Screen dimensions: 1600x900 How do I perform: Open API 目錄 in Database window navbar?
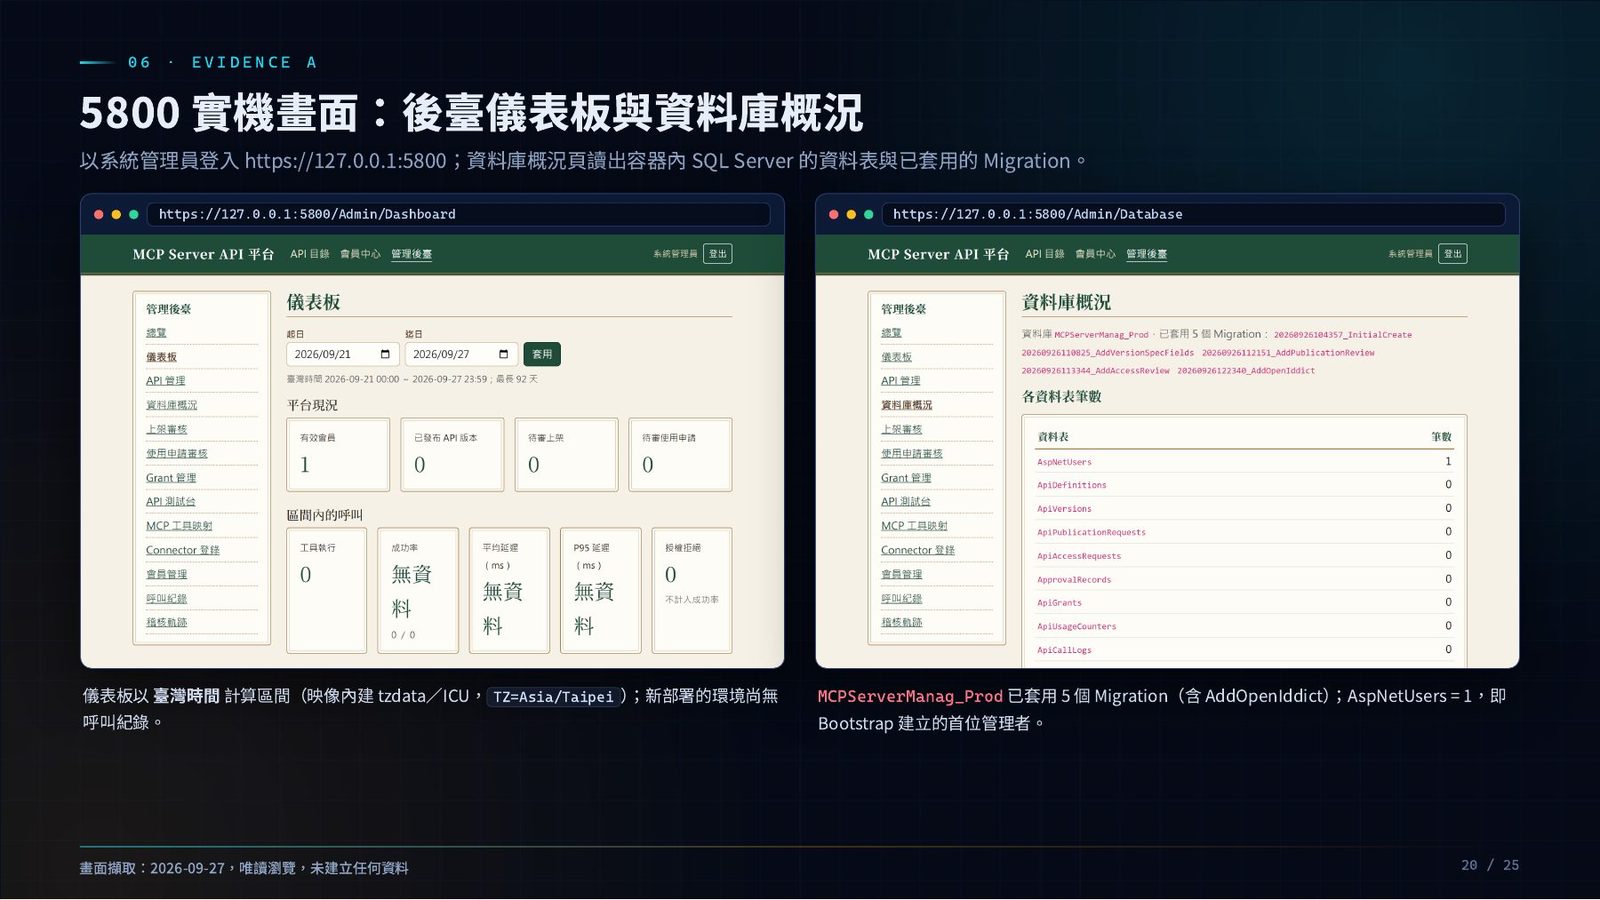(x=1045, y=254)
